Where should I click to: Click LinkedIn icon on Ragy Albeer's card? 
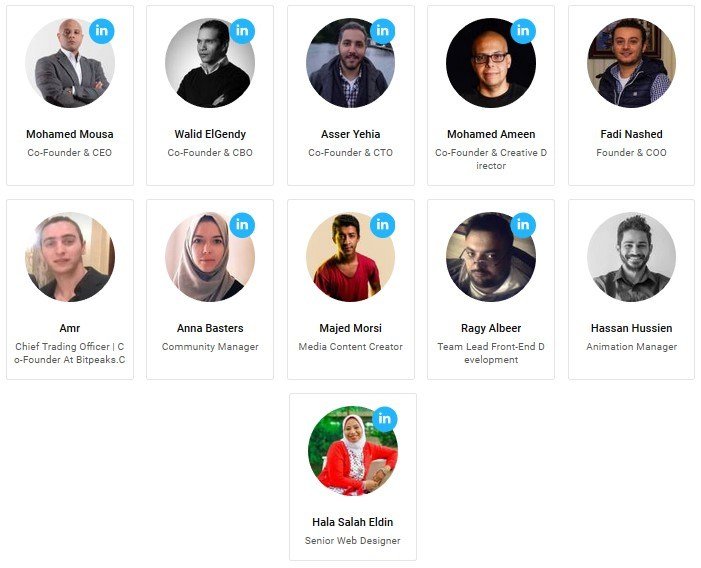coord(523,225)
